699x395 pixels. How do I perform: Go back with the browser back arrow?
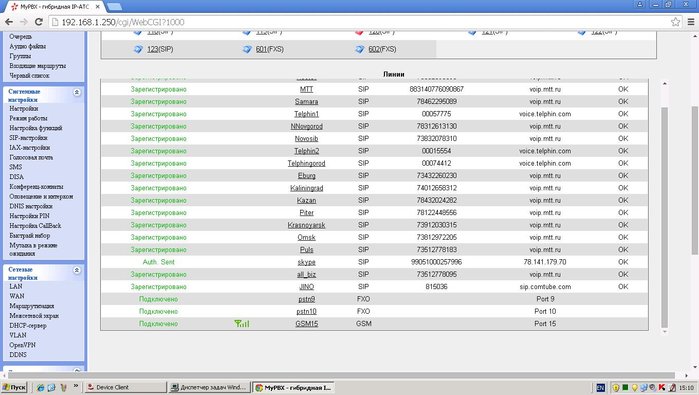(9, 22)
